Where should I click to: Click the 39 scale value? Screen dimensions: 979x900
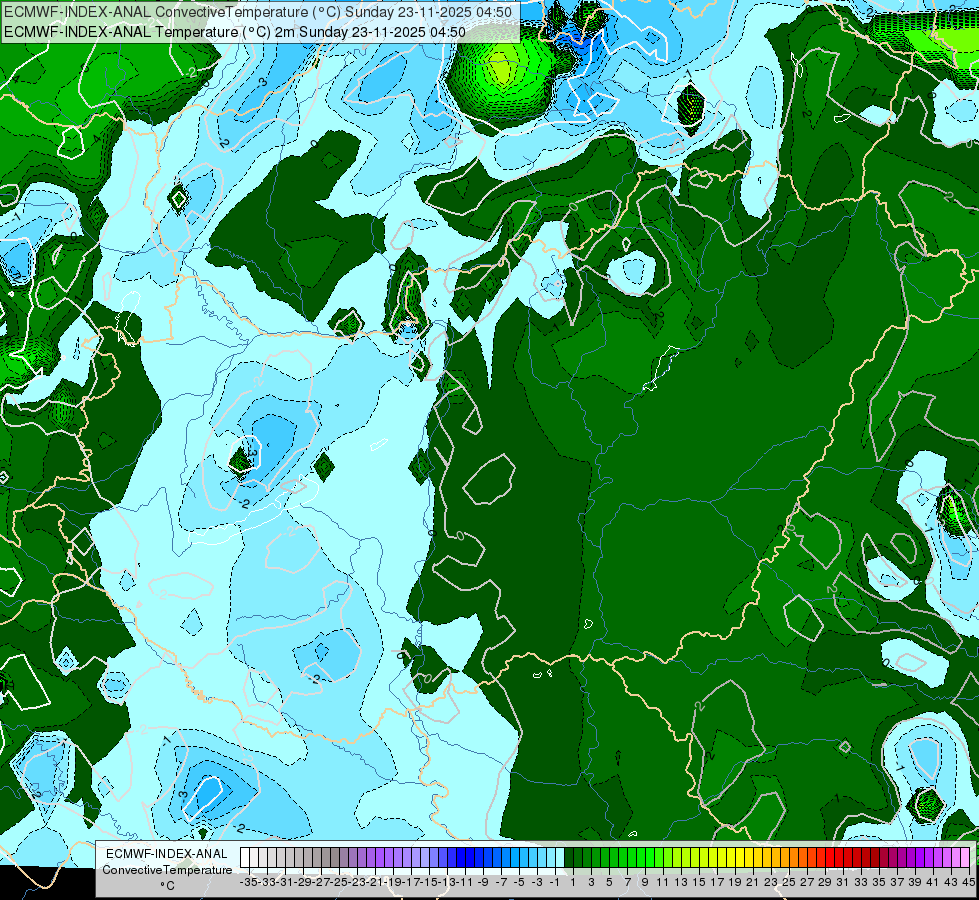pyautogui.click(x=916, y=882)
